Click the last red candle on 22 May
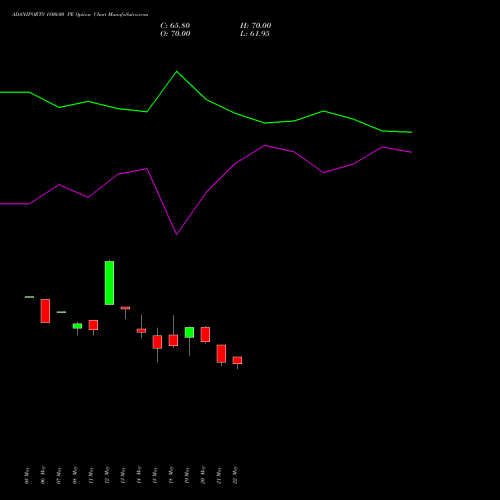Viewport: 500px width, 500px height. pyautogui.click(x=237, y=360)
